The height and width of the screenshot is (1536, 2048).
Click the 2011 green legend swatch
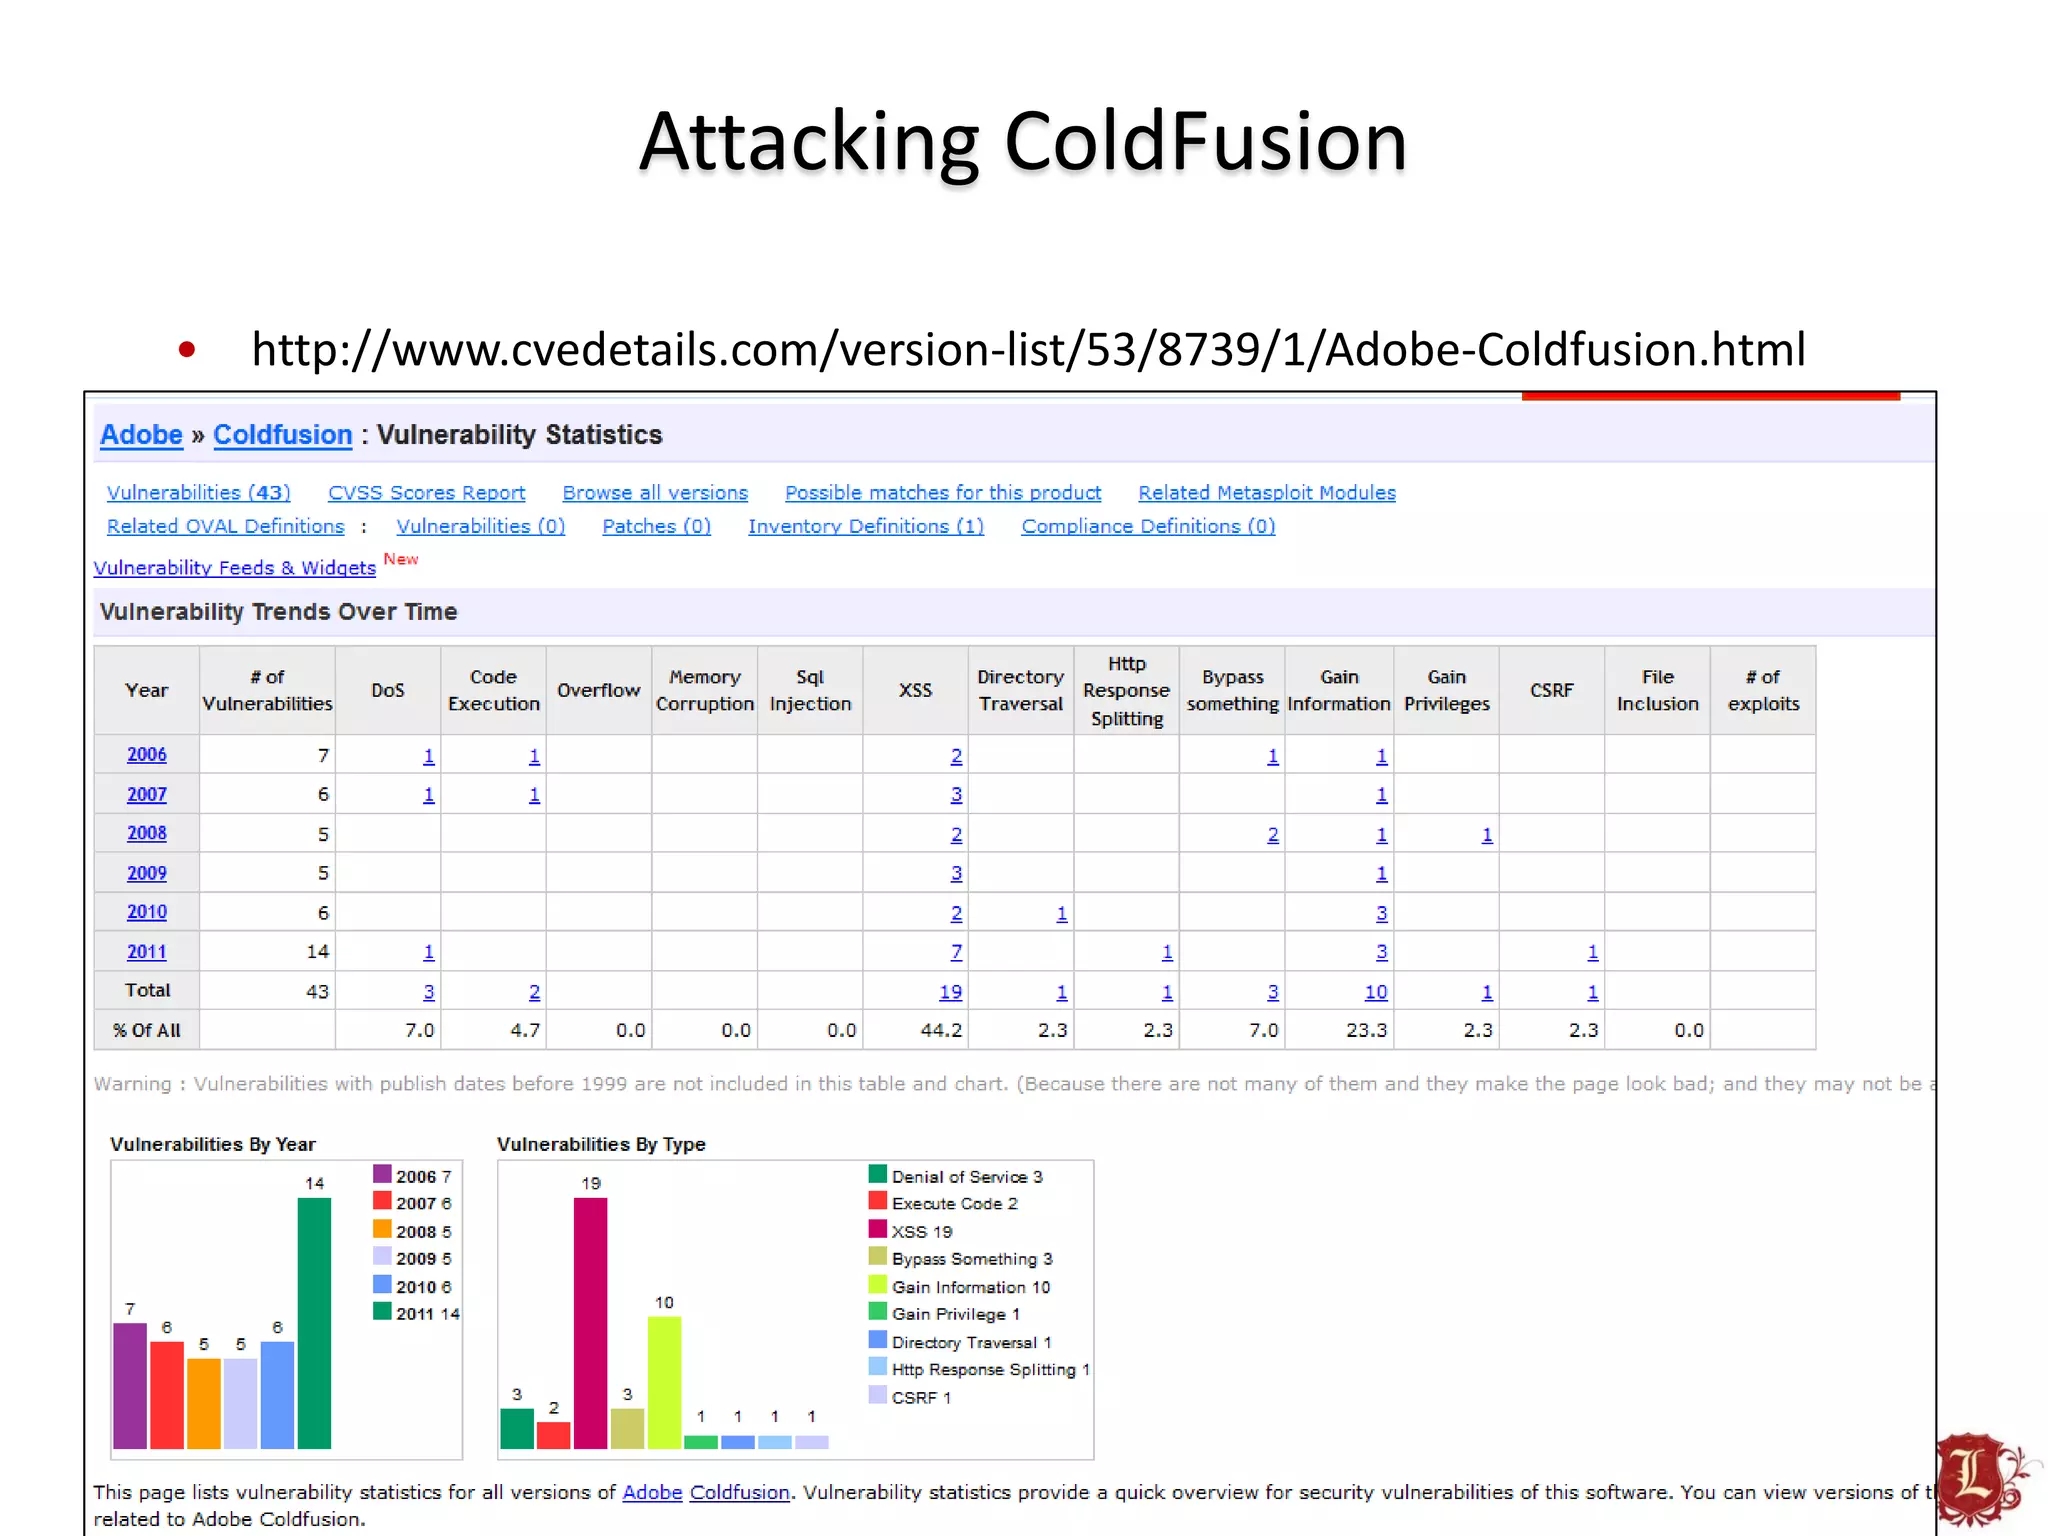point(382,1311)
